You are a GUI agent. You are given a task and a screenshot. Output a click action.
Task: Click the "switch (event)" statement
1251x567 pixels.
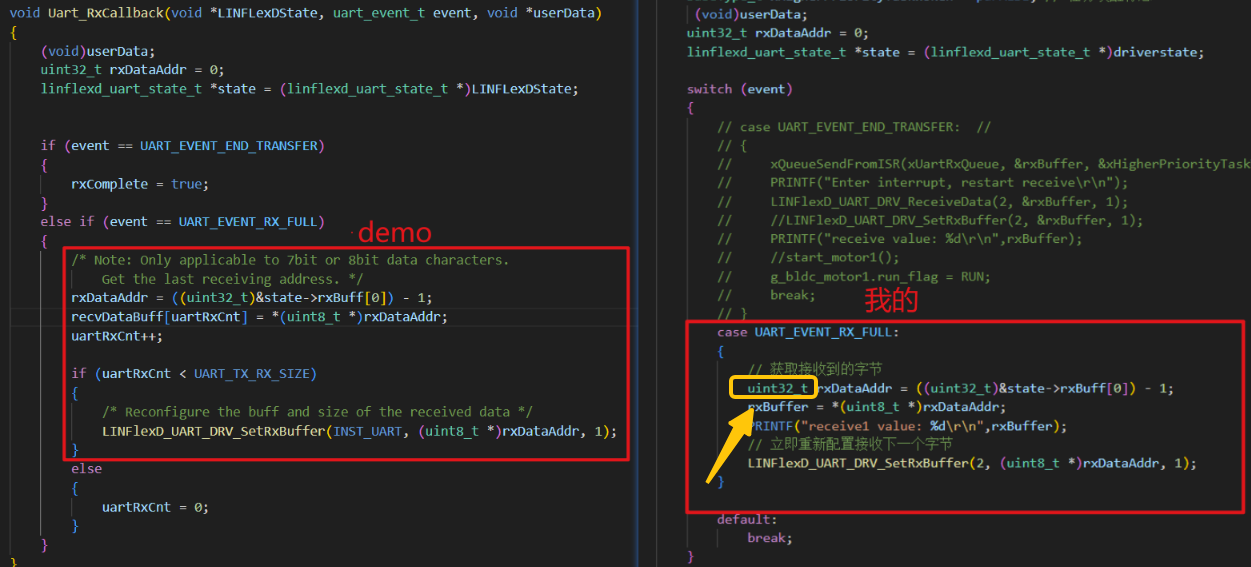point(739,89)
